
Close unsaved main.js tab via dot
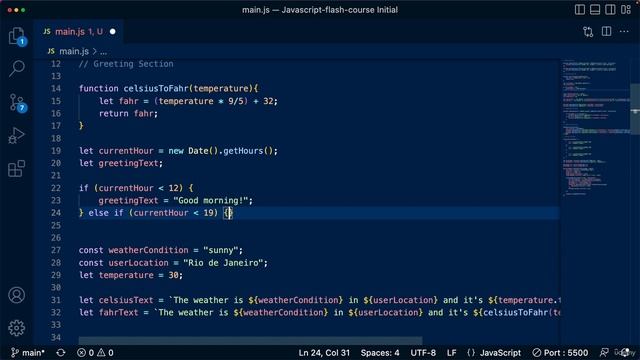[x=113, y=31]
